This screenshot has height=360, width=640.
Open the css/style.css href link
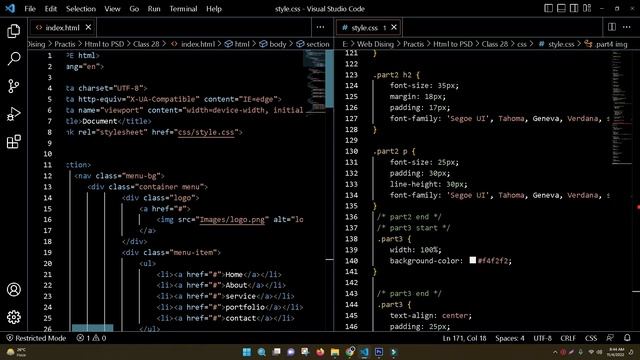click(206, 132)
